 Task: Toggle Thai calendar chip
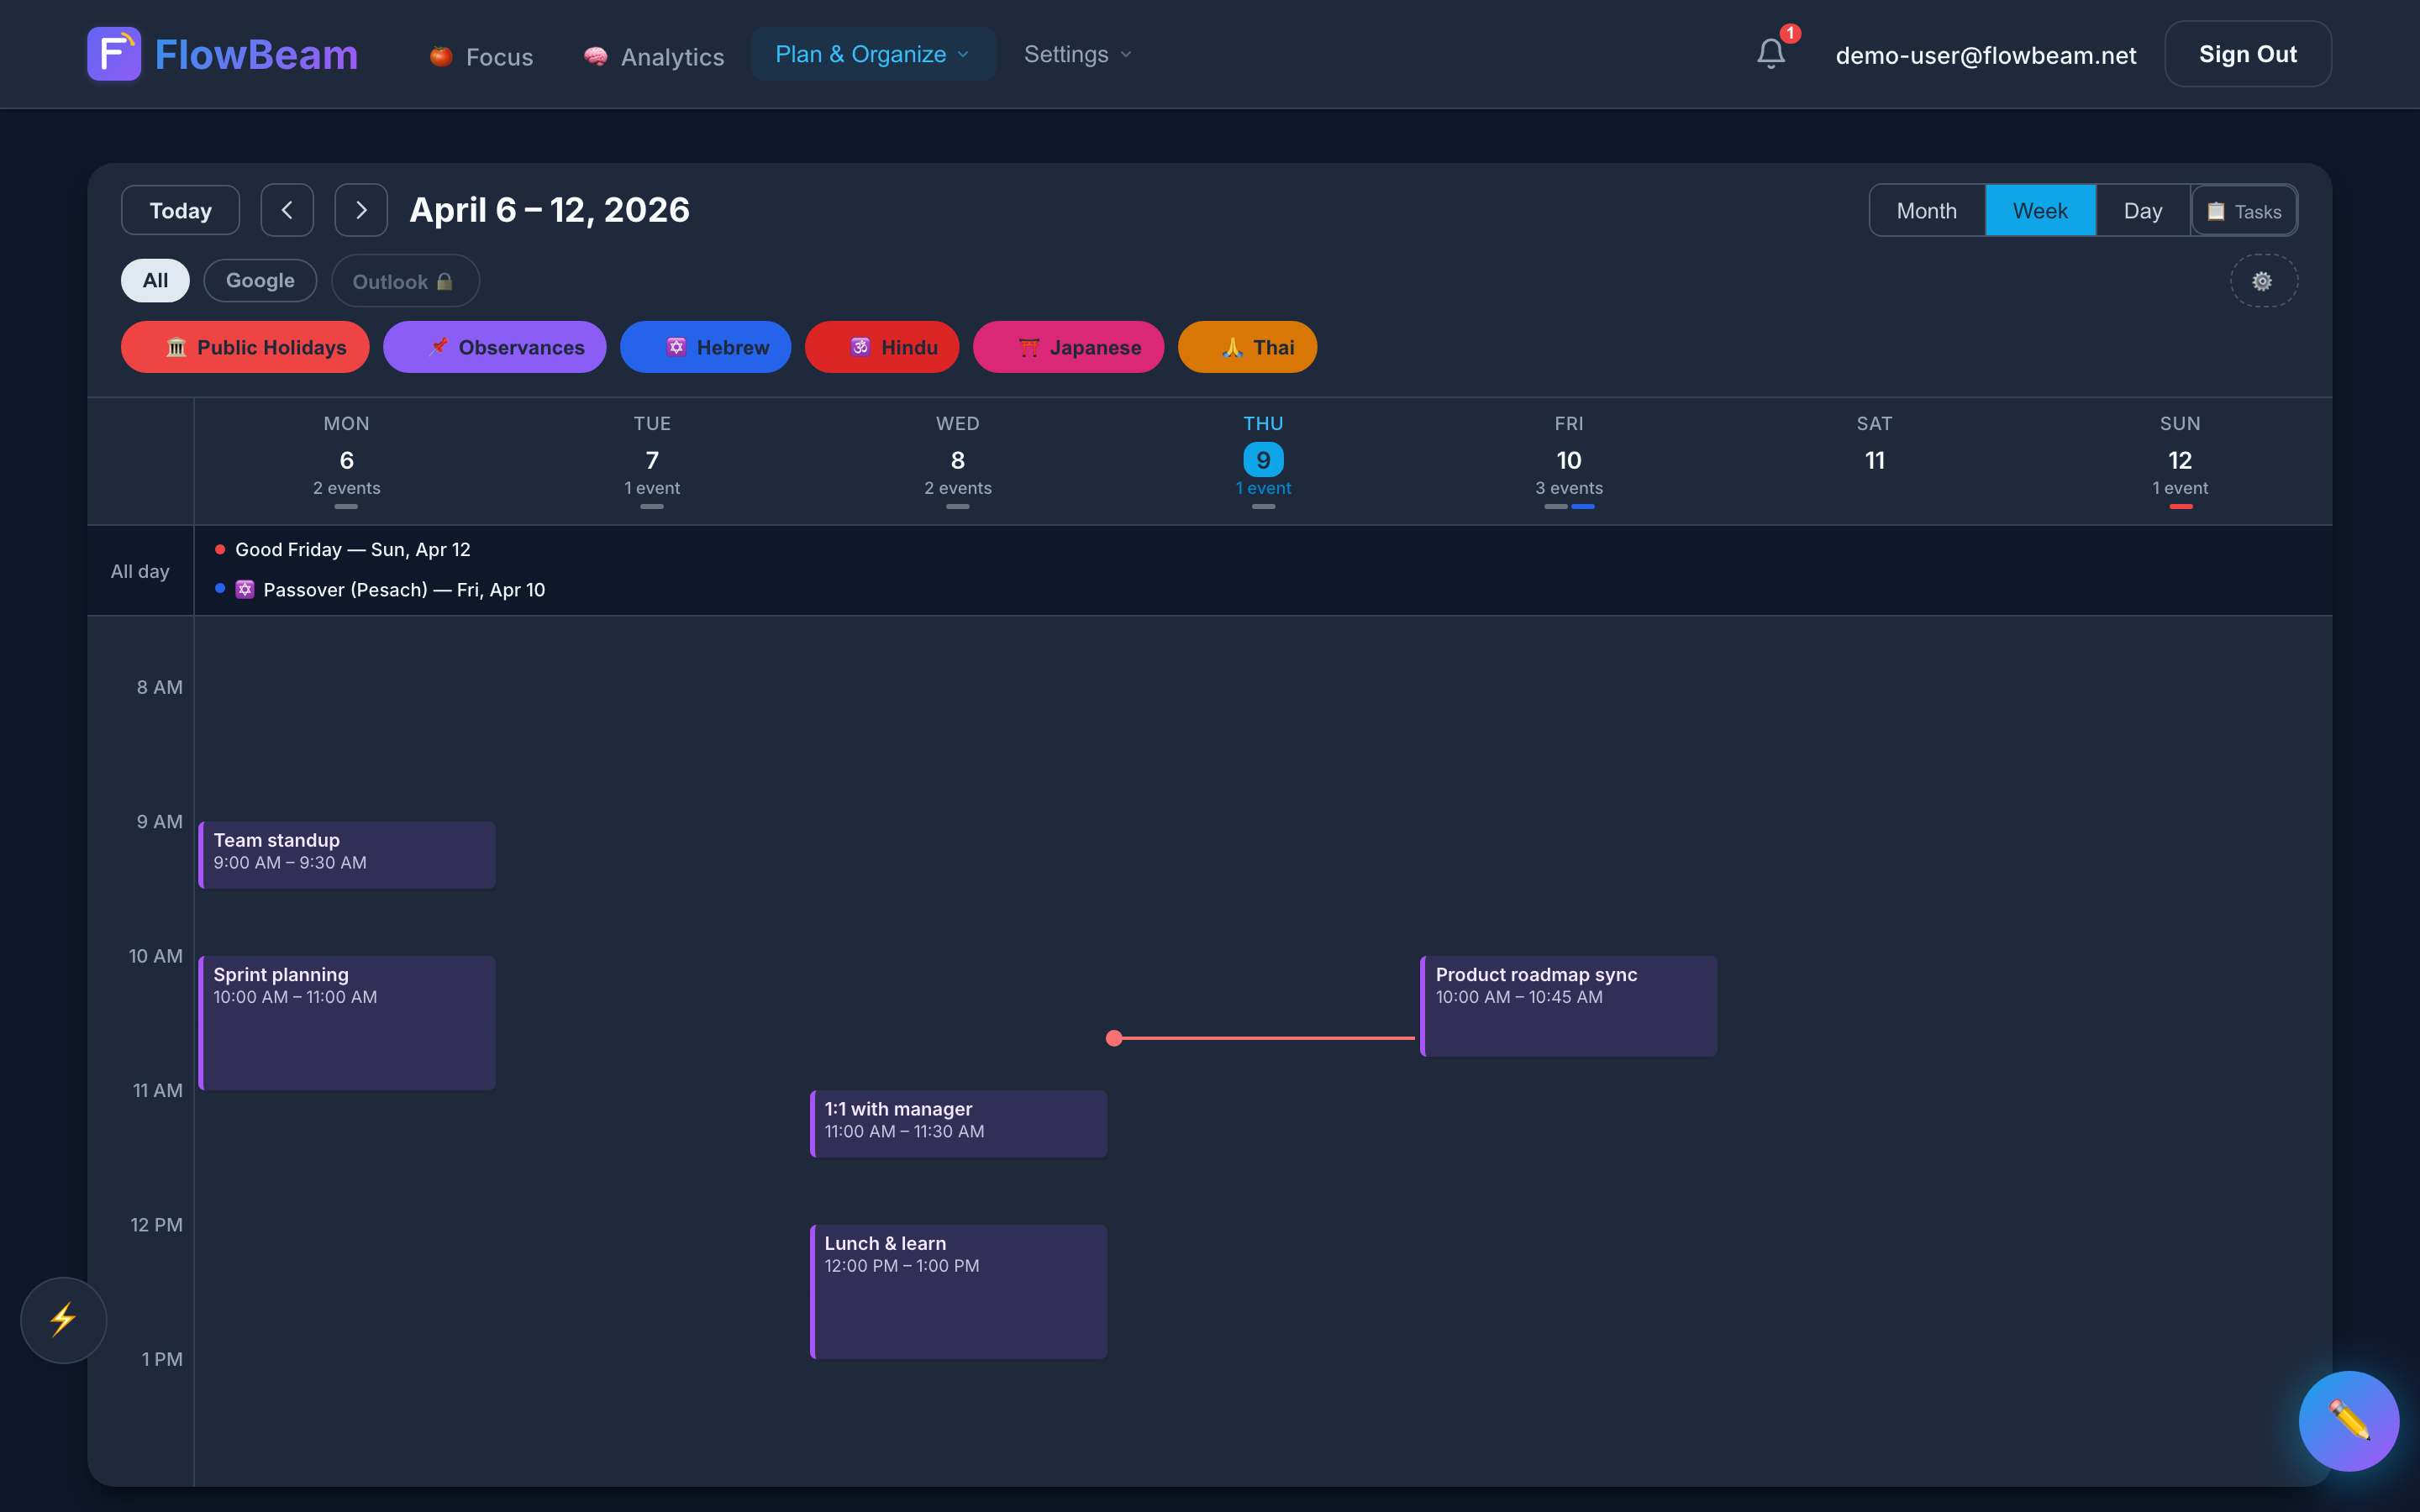coord(1247,347)
